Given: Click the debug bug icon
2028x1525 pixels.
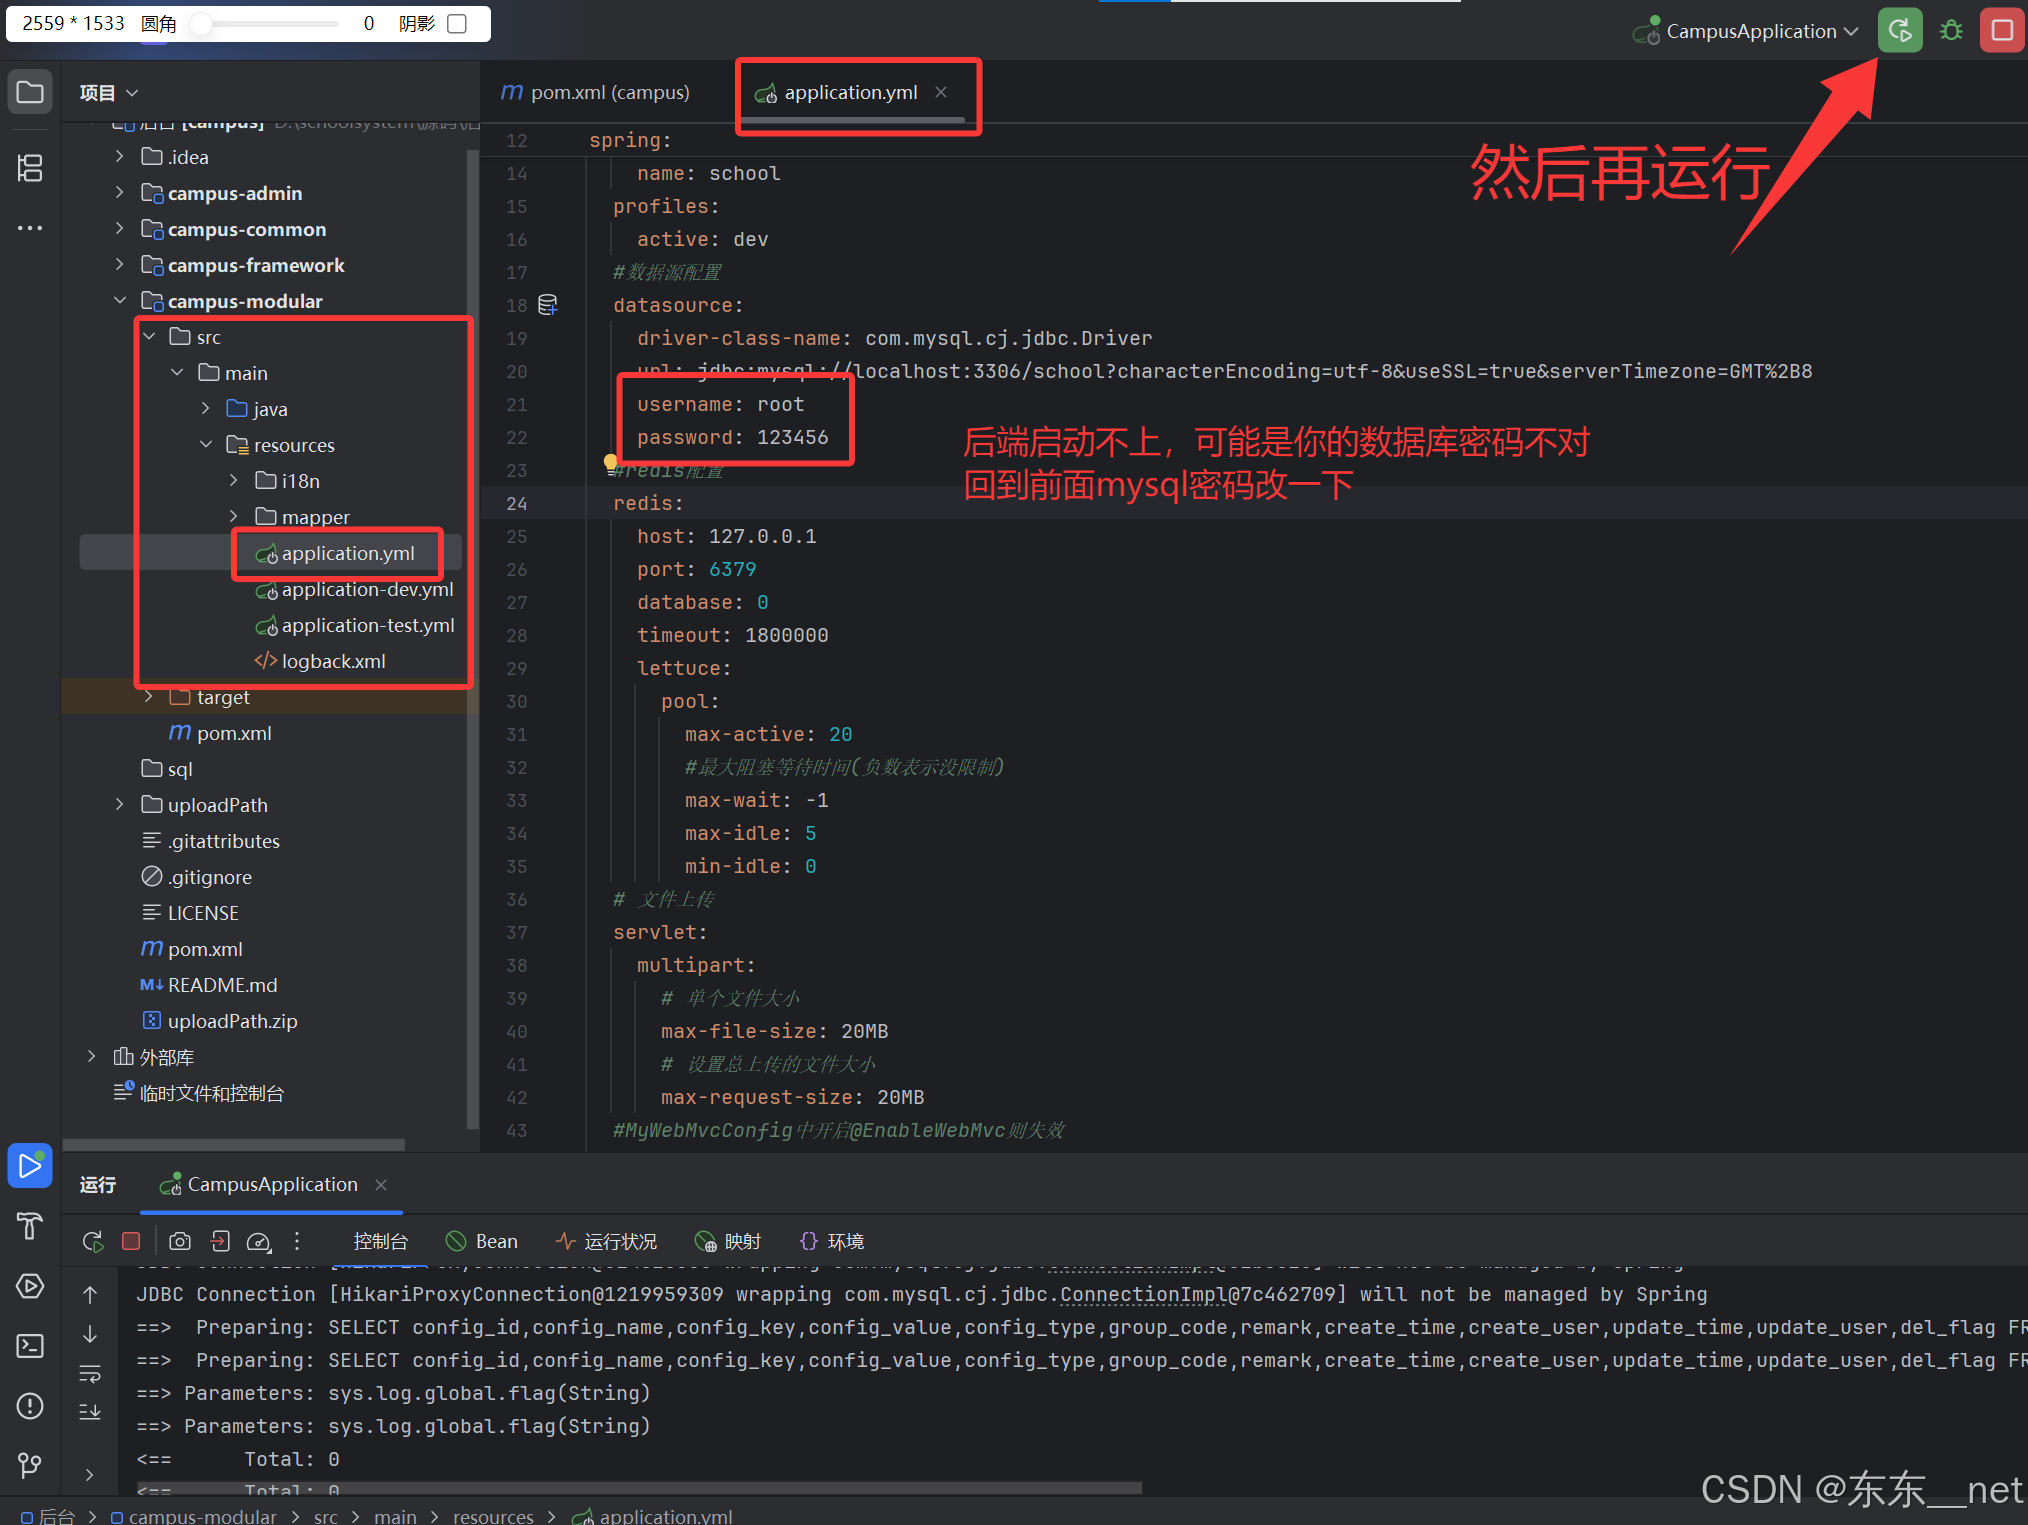Looking at the screenshot, I should tap(1951, 31).
